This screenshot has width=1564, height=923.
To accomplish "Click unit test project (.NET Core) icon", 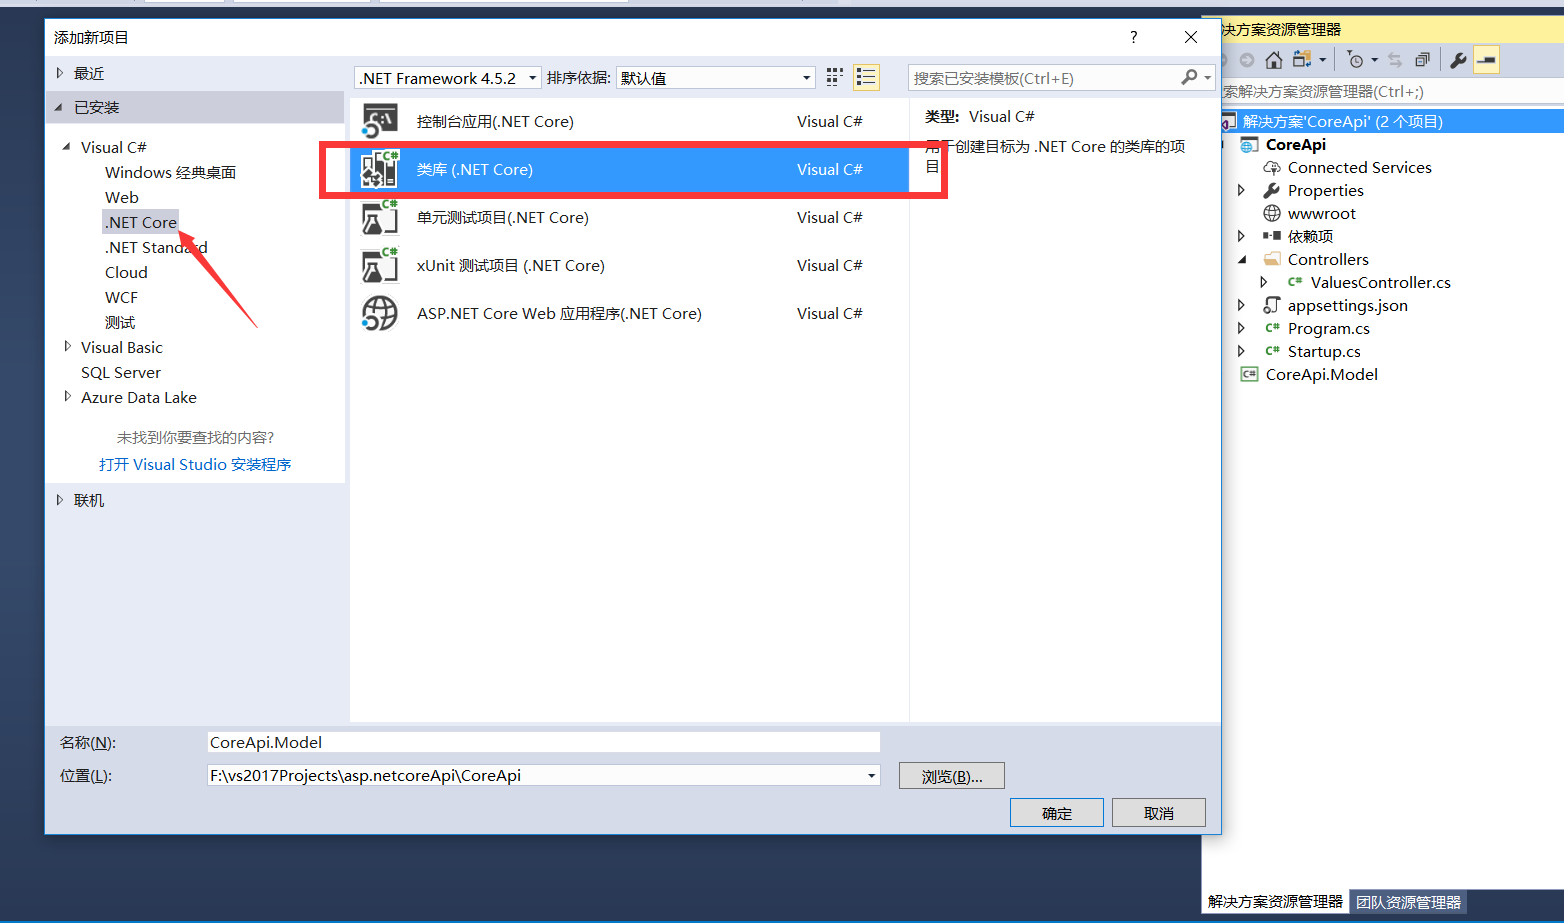I will click(380, 217).
